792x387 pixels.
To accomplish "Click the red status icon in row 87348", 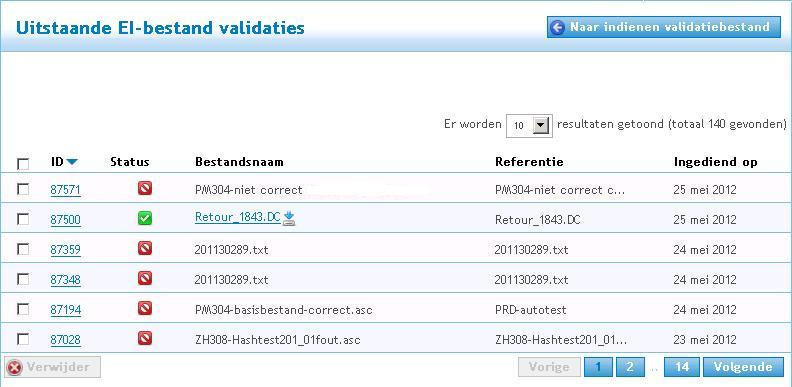I will point(145,278).
